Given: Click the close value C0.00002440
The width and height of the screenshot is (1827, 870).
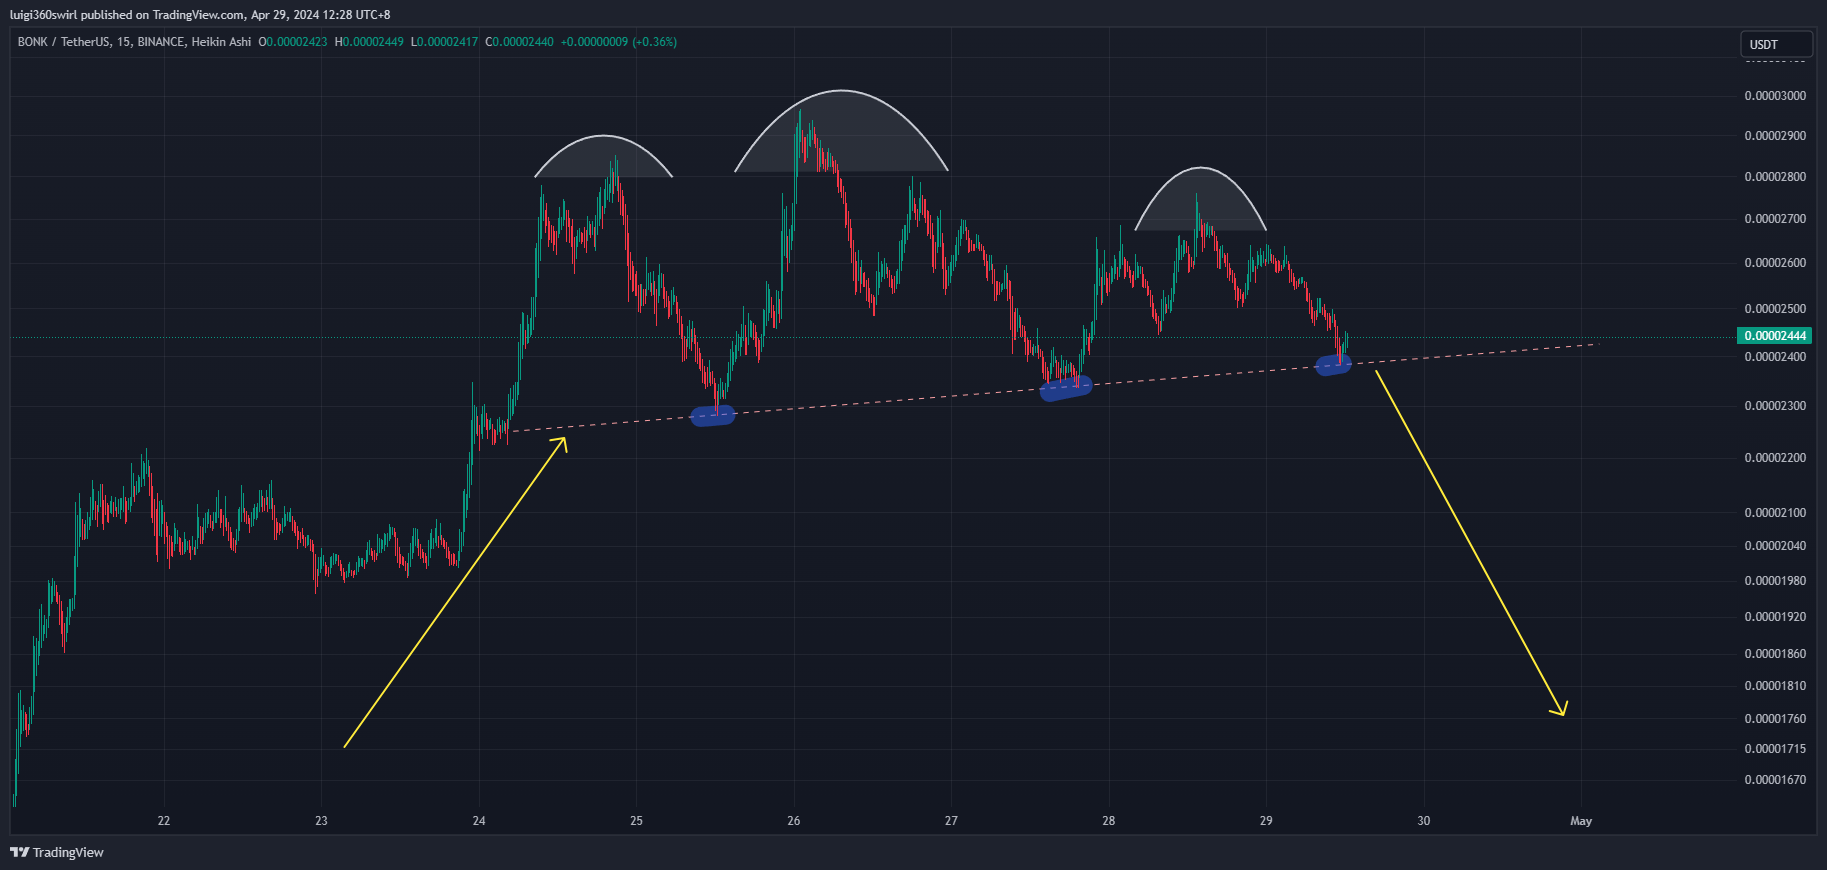Looking at the screenshot, I should click(519, 42).
